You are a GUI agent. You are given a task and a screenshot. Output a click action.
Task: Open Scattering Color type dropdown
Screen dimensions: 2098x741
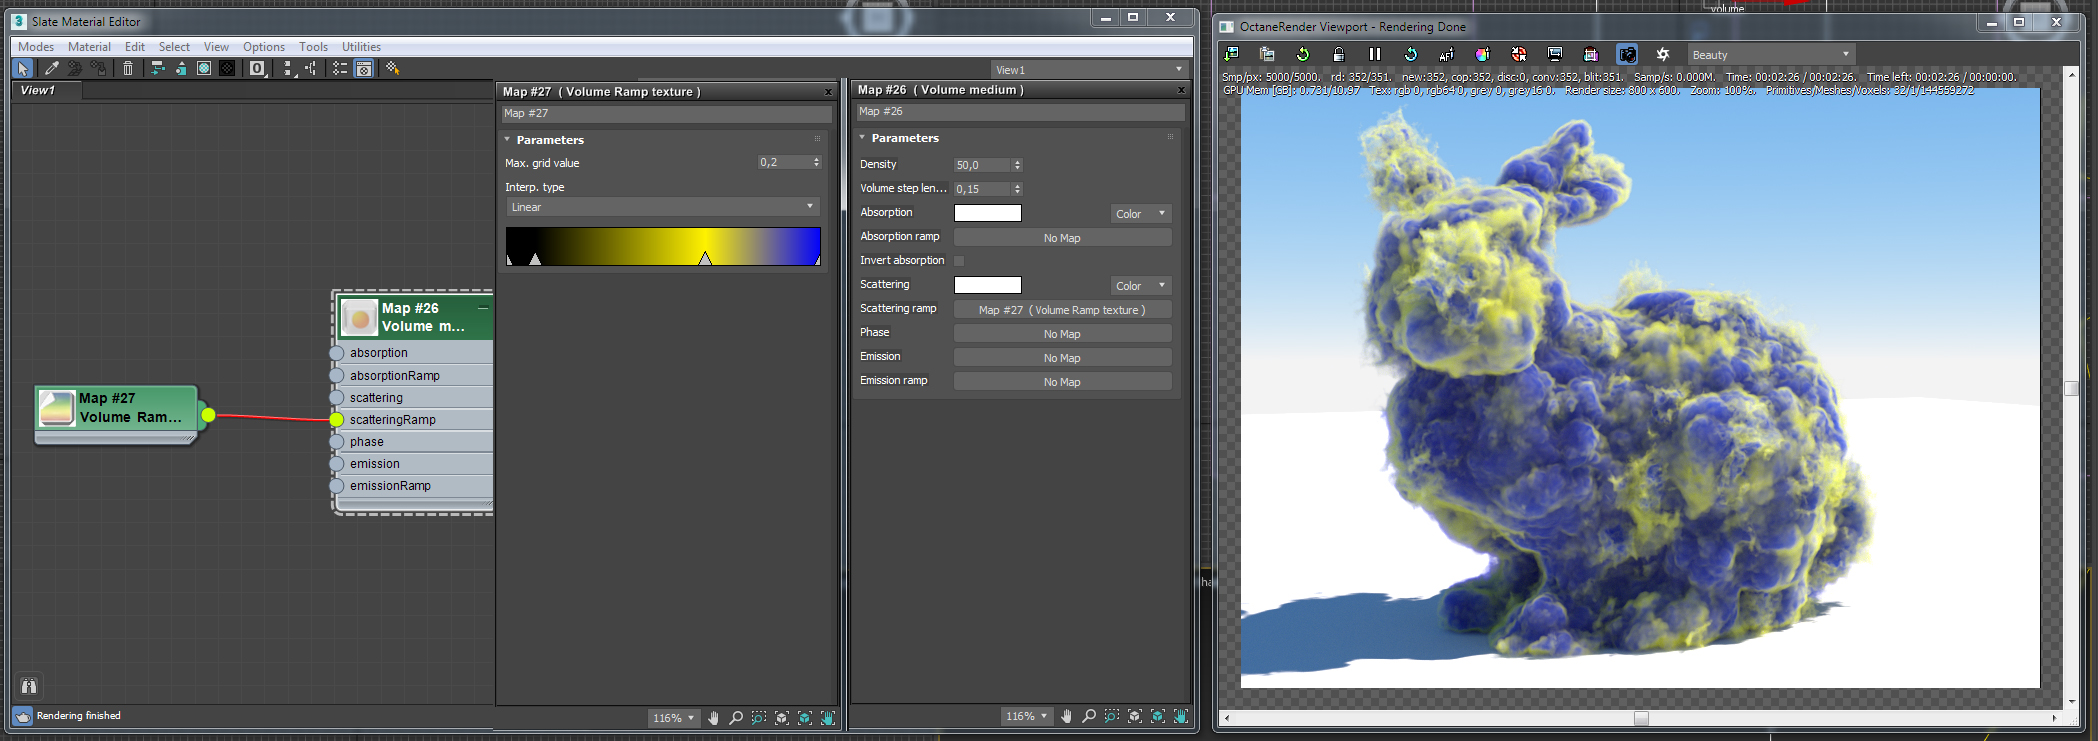1140,286
